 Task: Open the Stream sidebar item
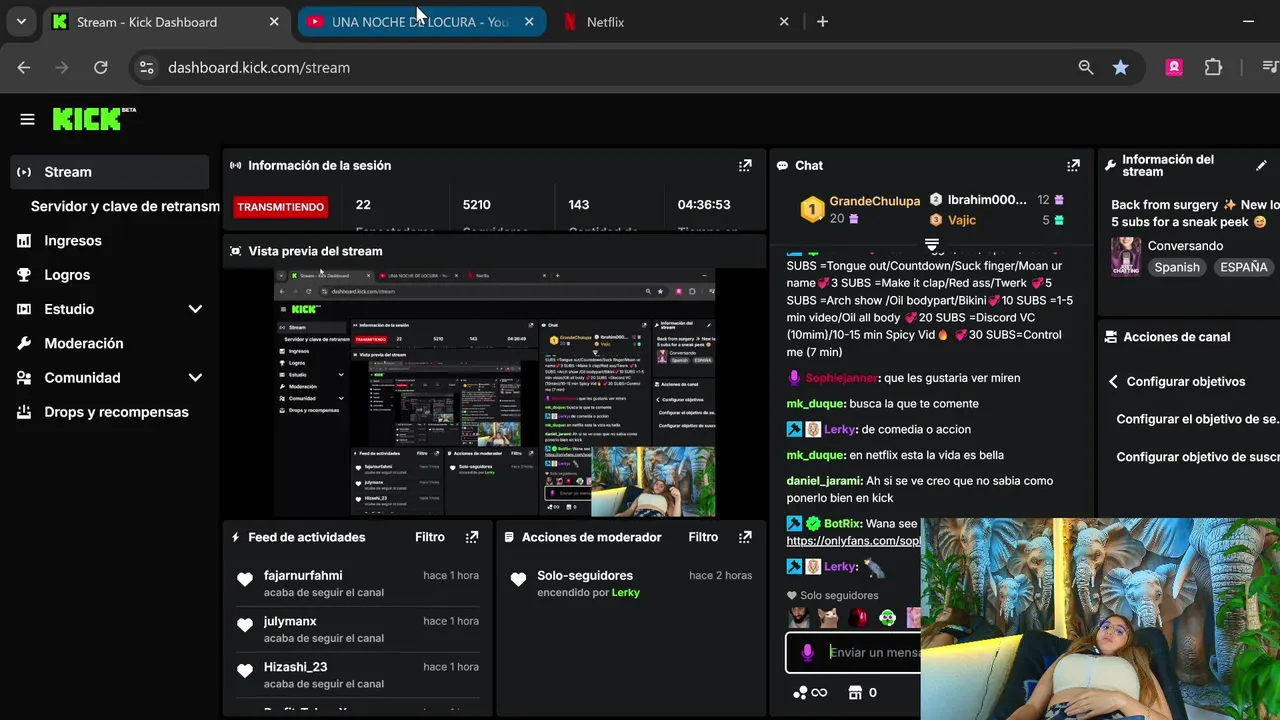tap(110, 172)
